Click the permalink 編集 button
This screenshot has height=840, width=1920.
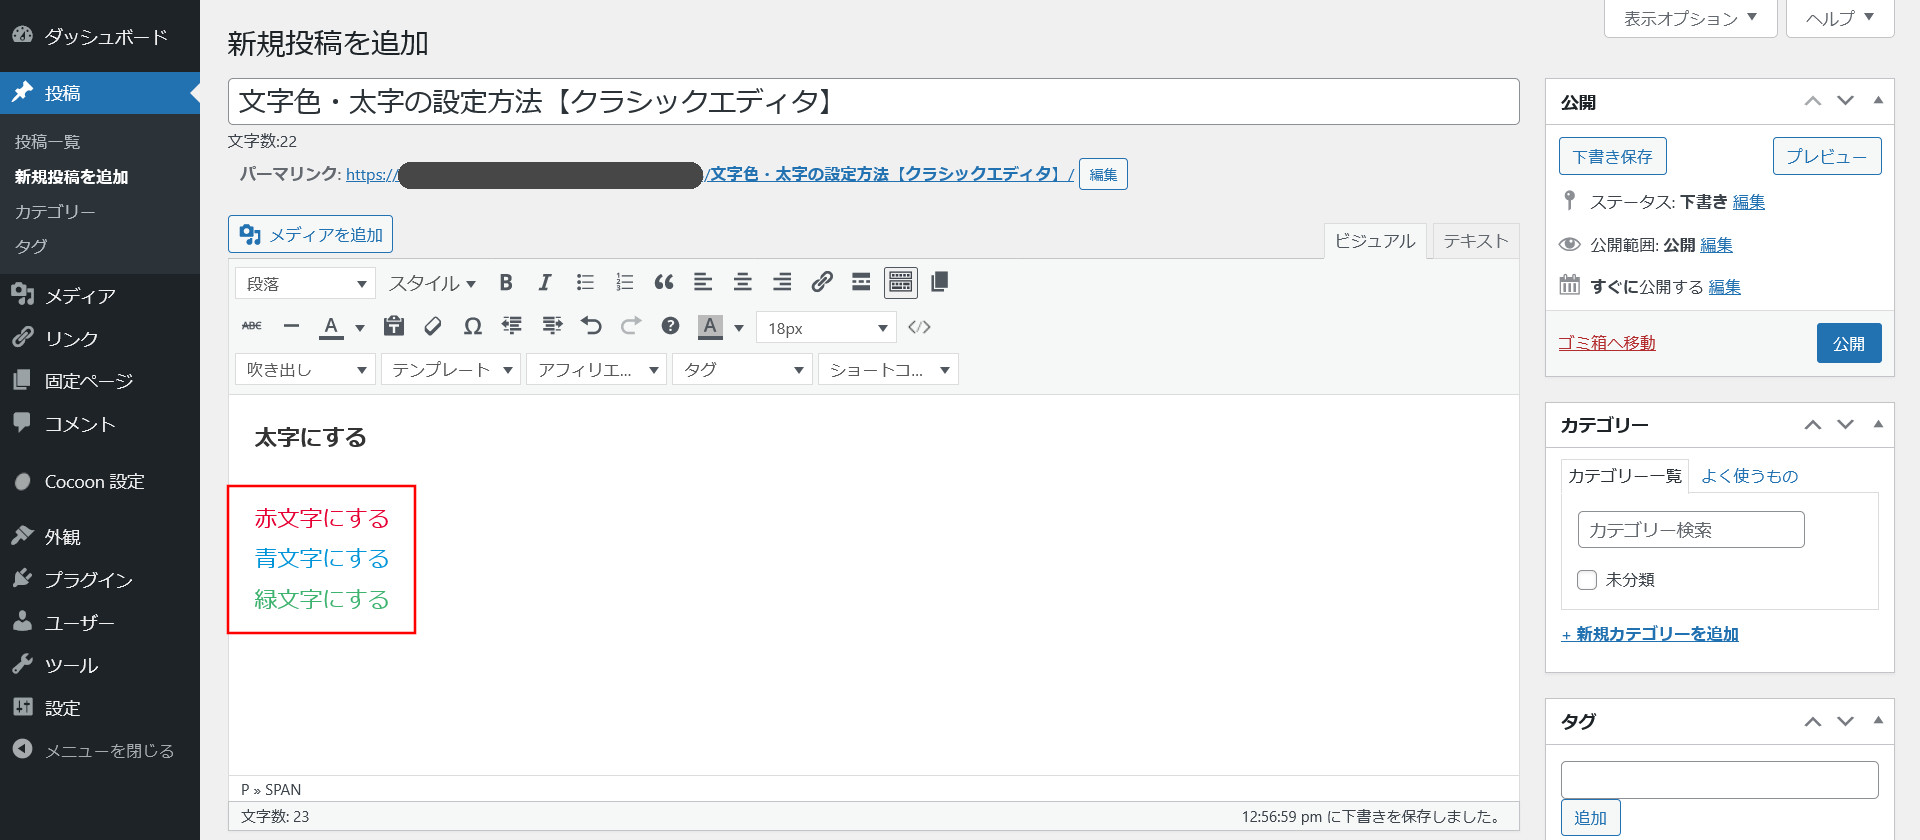point(1103,174)
